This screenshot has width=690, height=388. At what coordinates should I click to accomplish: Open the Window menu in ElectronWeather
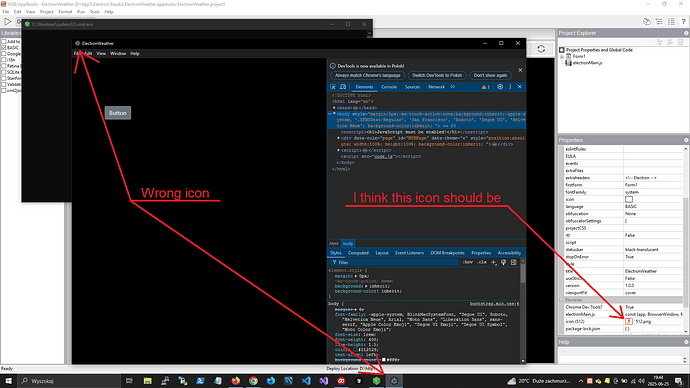[118, 54]
